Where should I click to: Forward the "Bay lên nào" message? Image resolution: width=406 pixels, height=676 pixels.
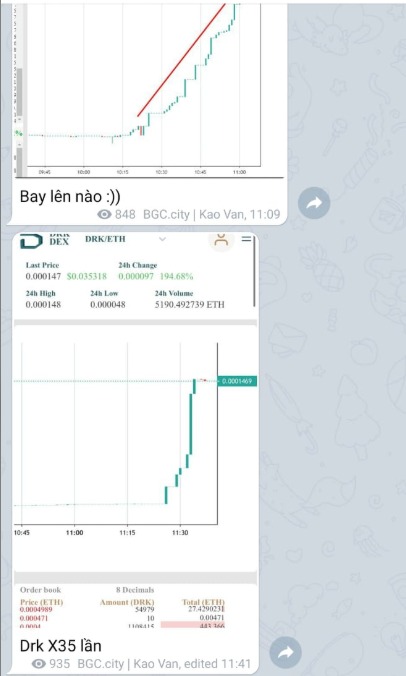[x=314, y=203]
